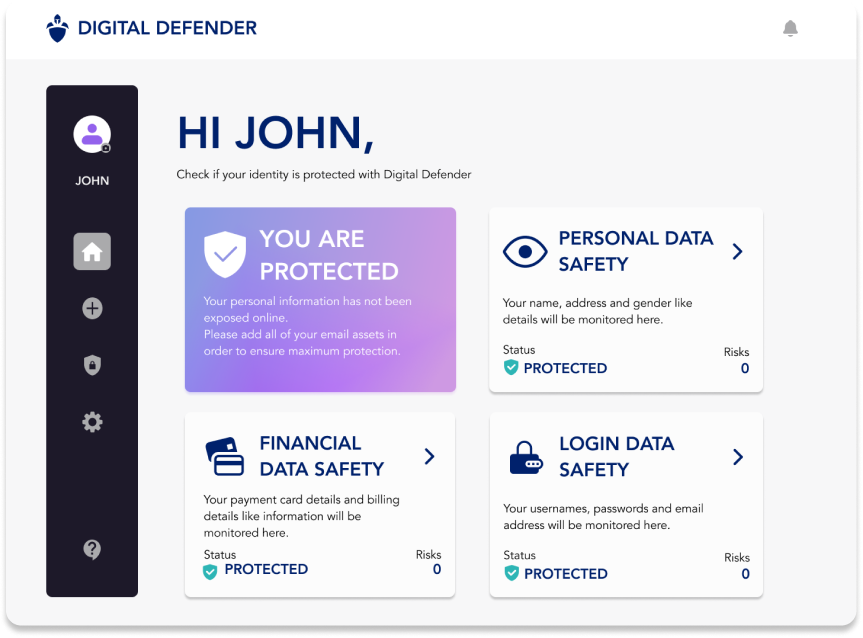The width and height of the screenshot is (863, 638).
Task: Go to the Home dashboard icon
Action: click(x=92, y=252)
